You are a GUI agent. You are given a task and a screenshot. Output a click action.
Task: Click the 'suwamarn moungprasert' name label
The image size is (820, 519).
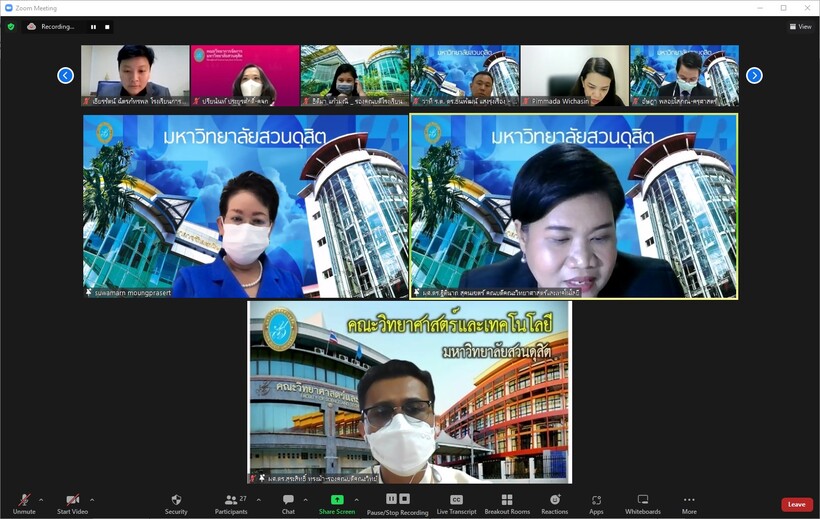click(133, 293)
